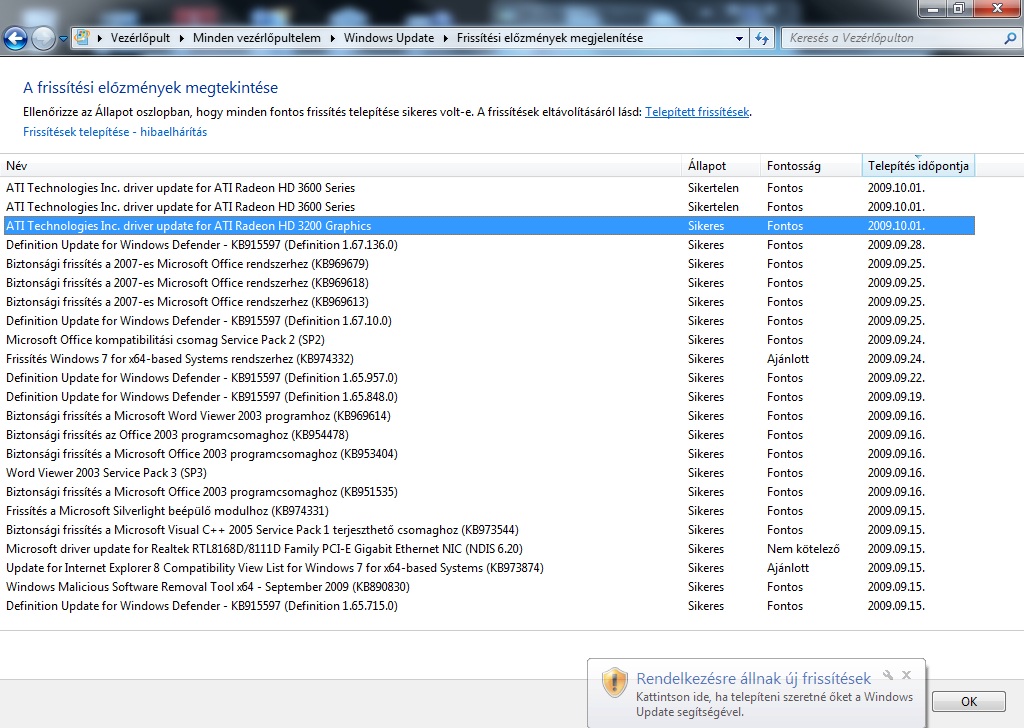Select Silverlight update KB974331 row
1024x728 pixels.
[489, 511]
